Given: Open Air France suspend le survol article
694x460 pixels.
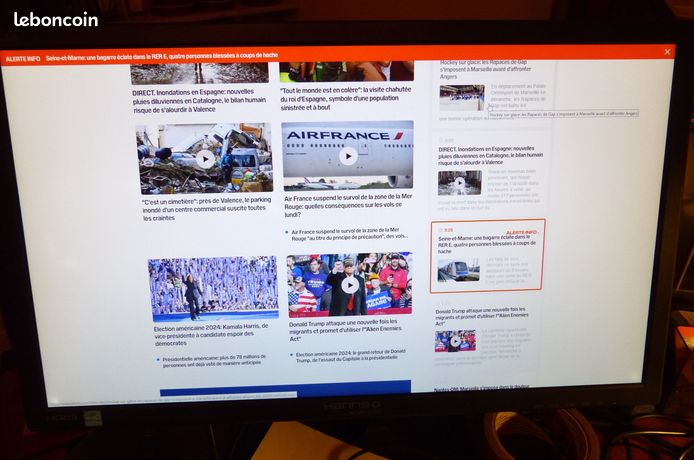Looking at the screenshot, I should pyautogui.click(x=348, y=205).
